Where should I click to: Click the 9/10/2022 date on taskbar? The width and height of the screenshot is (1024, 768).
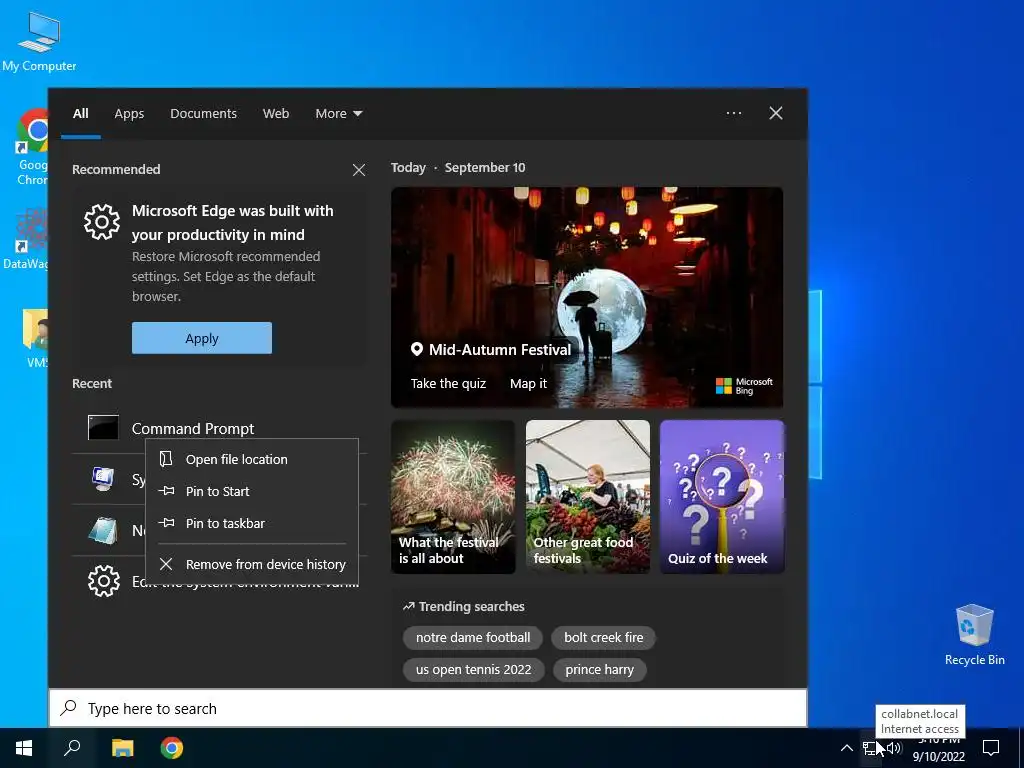pos(938,757)
